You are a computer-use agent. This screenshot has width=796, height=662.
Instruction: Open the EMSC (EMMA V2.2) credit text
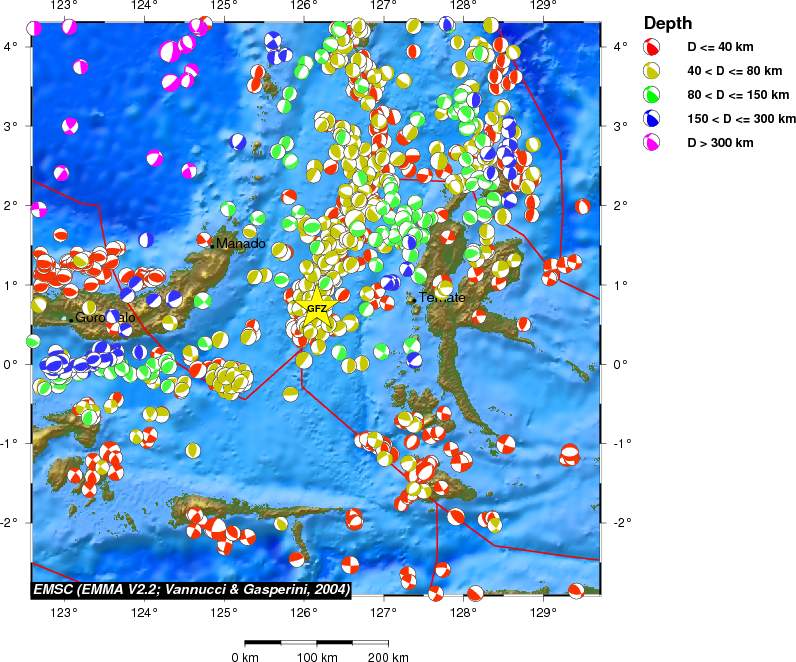[x=191, y=589]
